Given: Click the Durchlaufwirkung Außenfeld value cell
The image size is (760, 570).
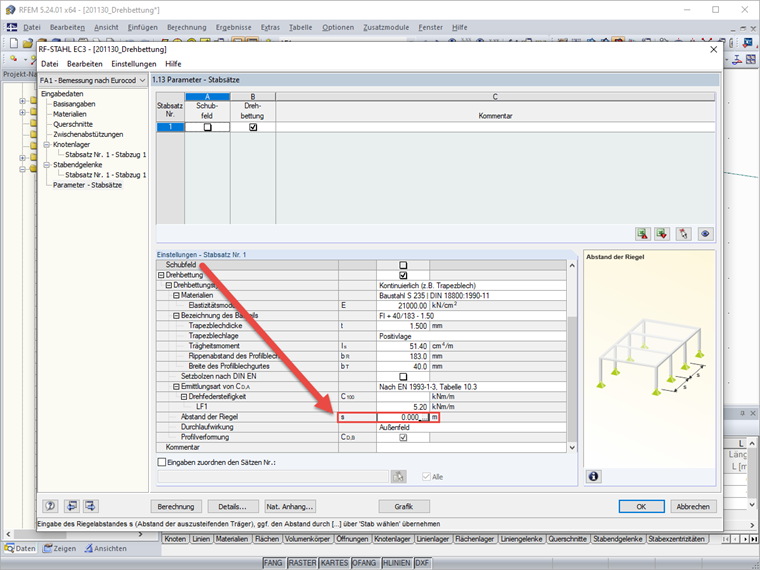Looking at the screenshot, I should tap(471, 428).
